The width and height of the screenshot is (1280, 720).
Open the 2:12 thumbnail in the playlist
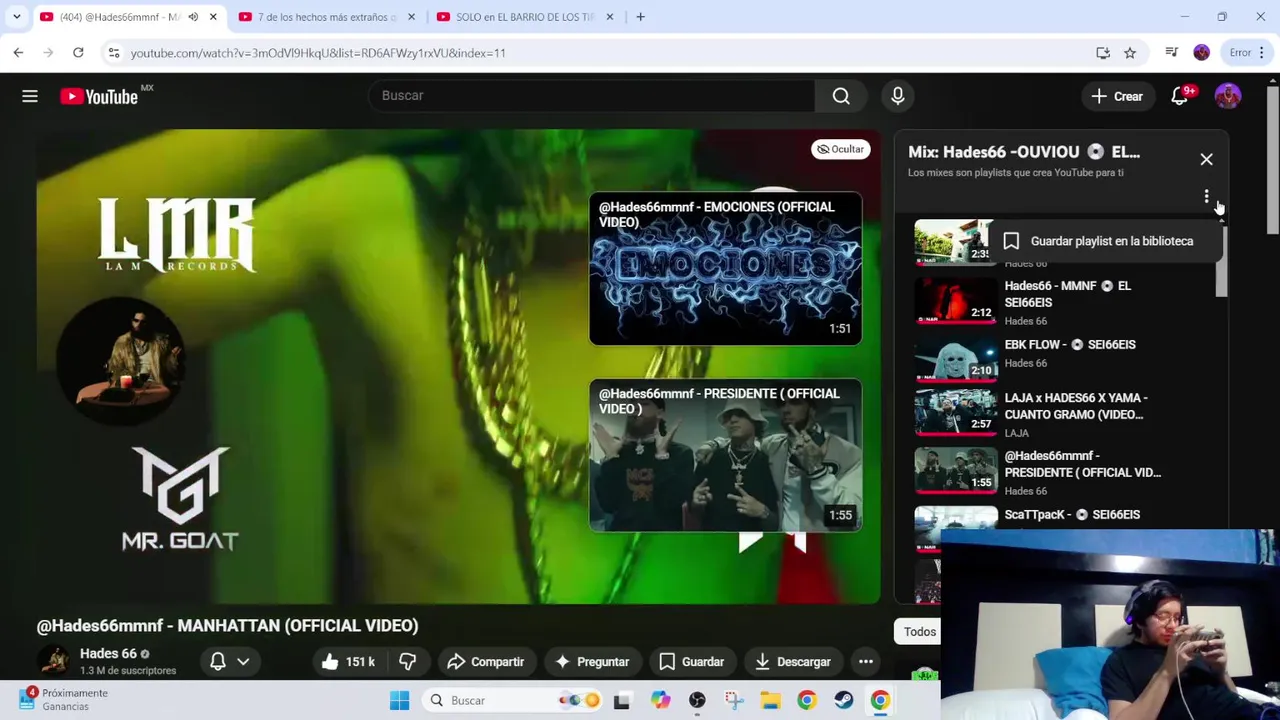tap(956, 302)
